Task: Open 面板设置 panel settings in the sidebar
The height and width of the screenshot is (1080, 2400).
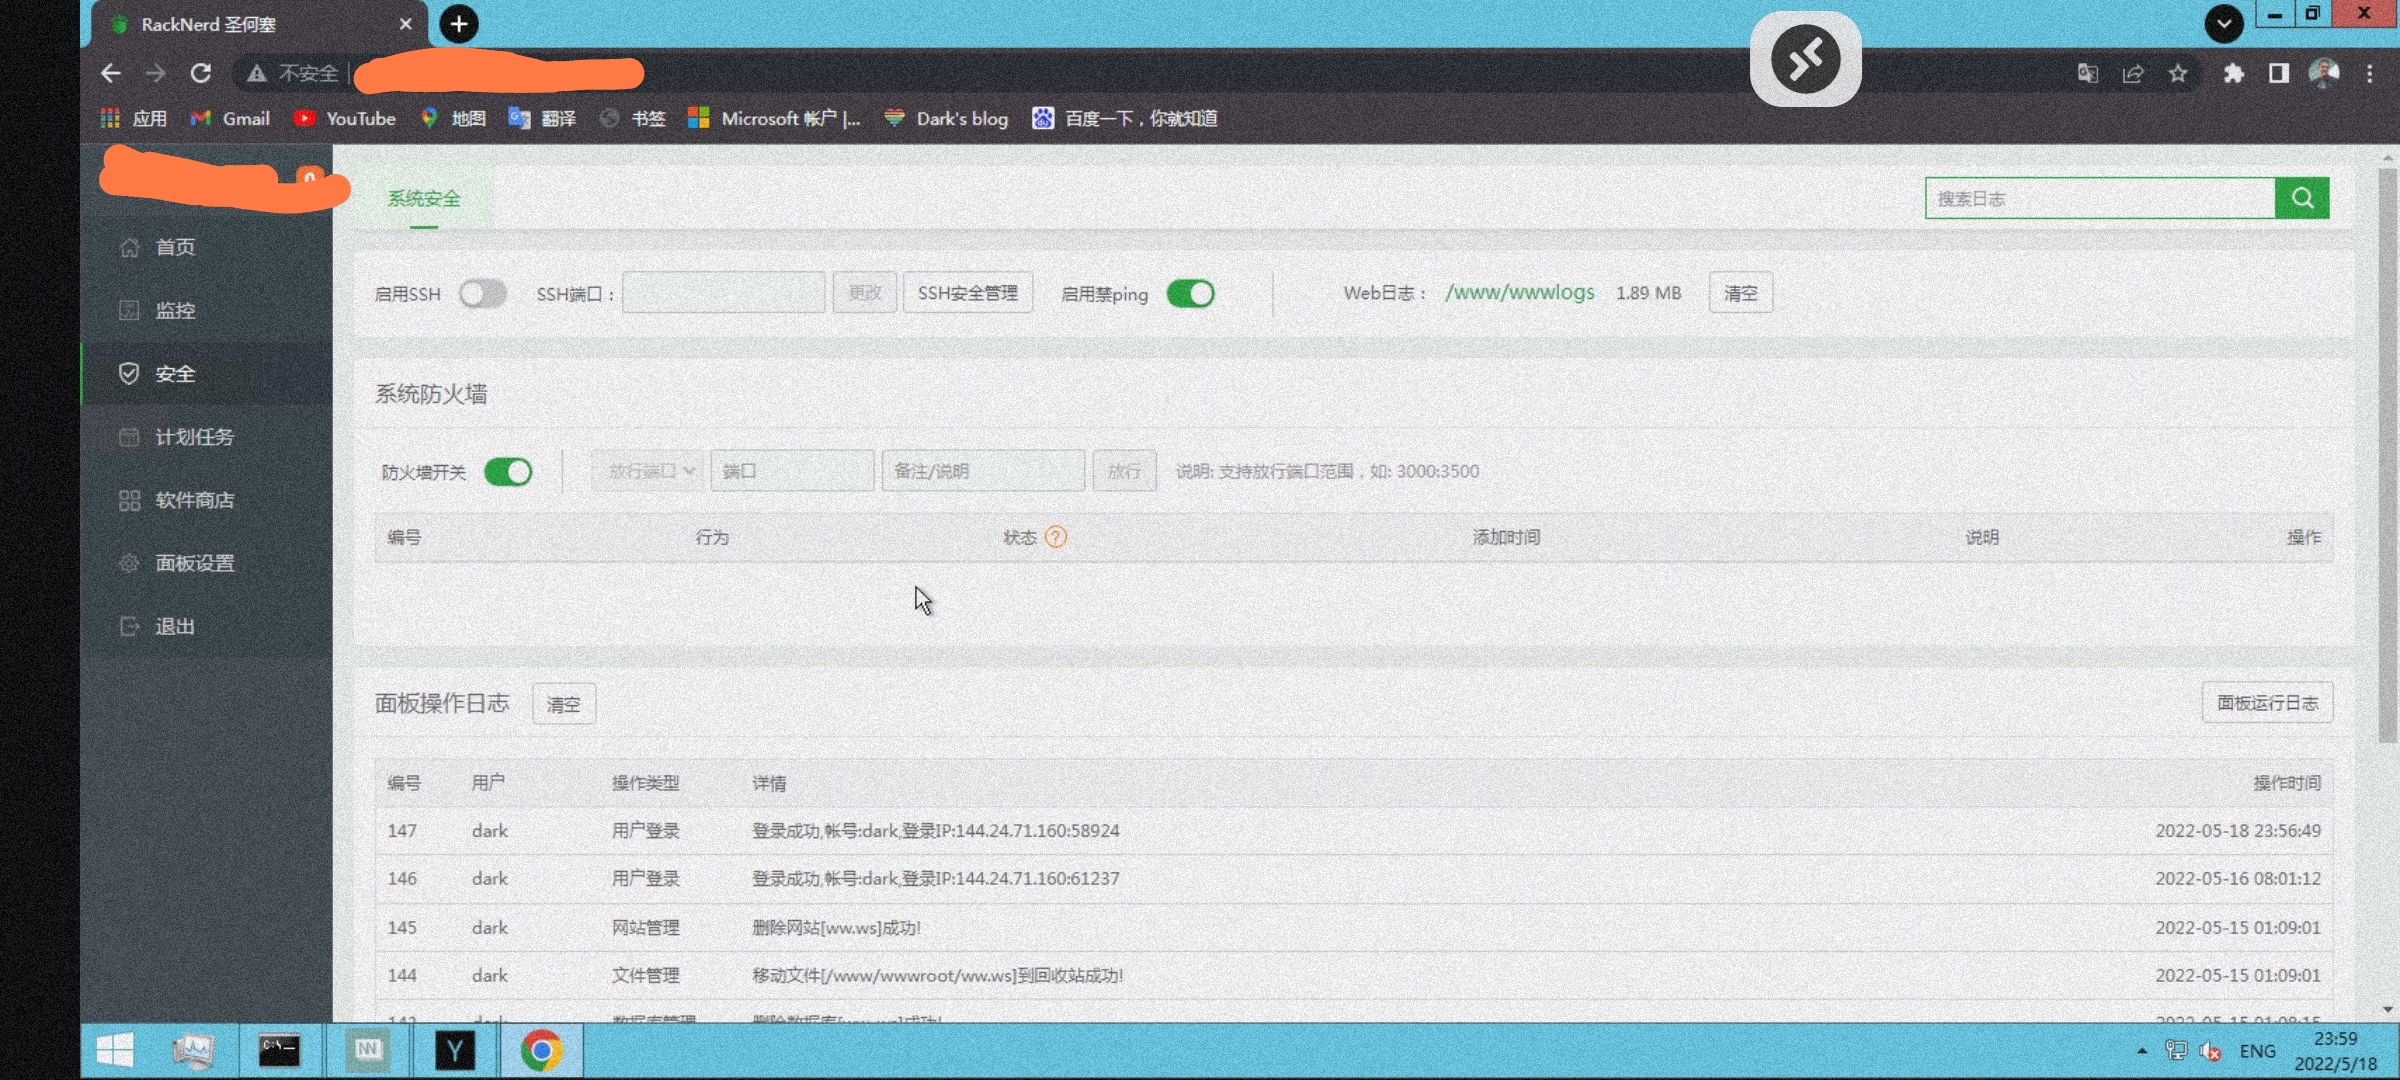Action: click(207, 563)
